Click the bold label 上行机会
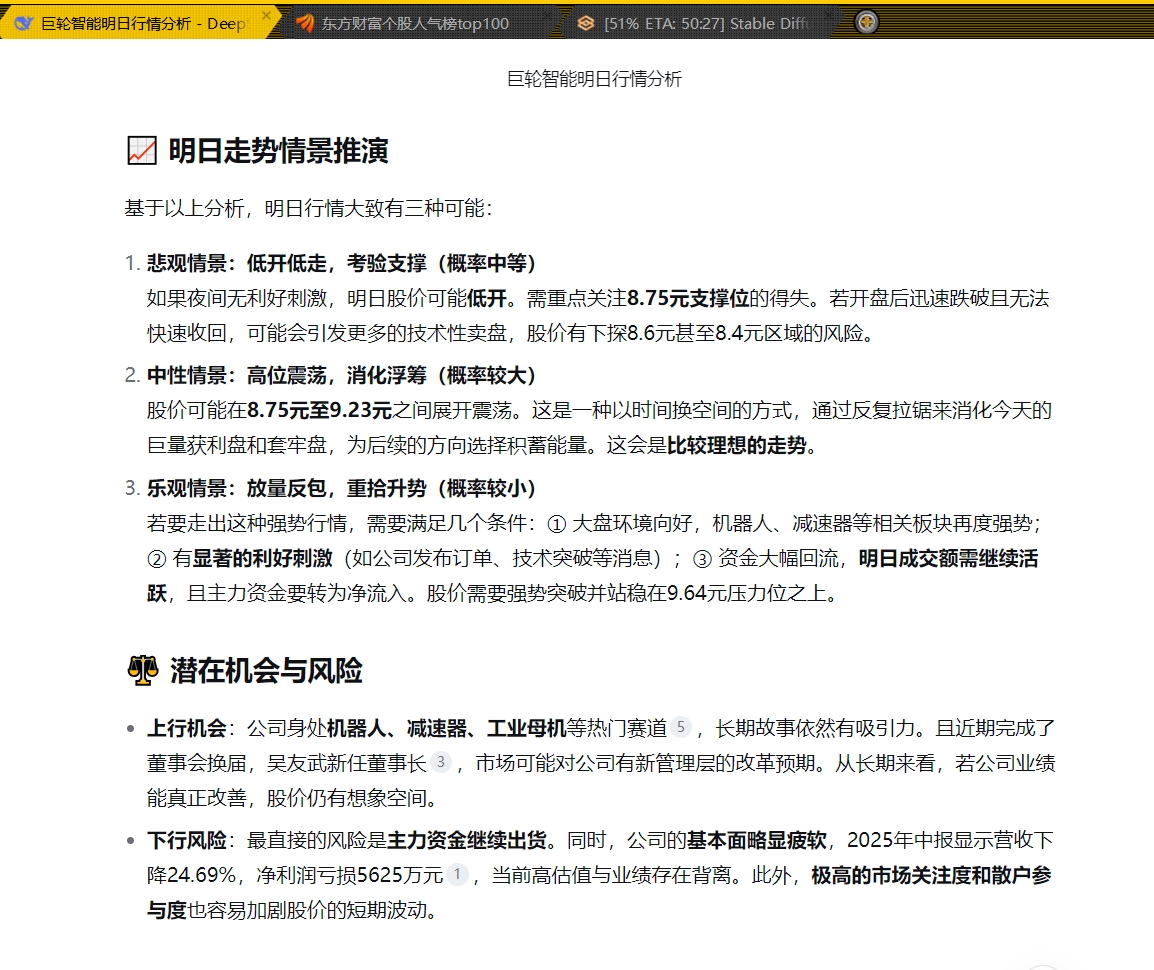 point(186,728)
